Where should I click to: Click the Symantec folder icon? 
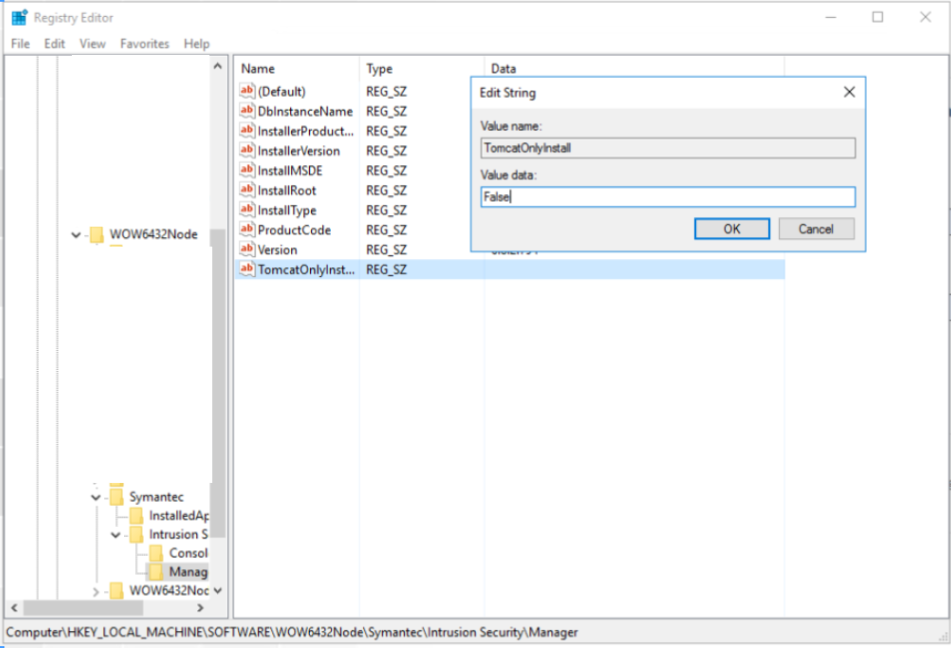click(x=116, y=496)
